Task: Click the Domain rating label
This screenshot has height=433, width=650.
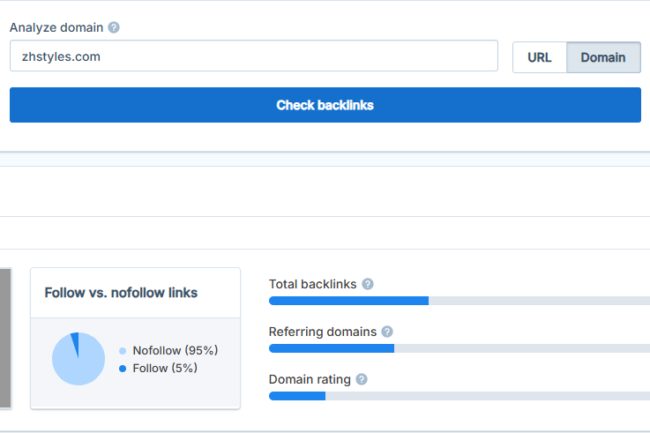Action: point(310,380)
